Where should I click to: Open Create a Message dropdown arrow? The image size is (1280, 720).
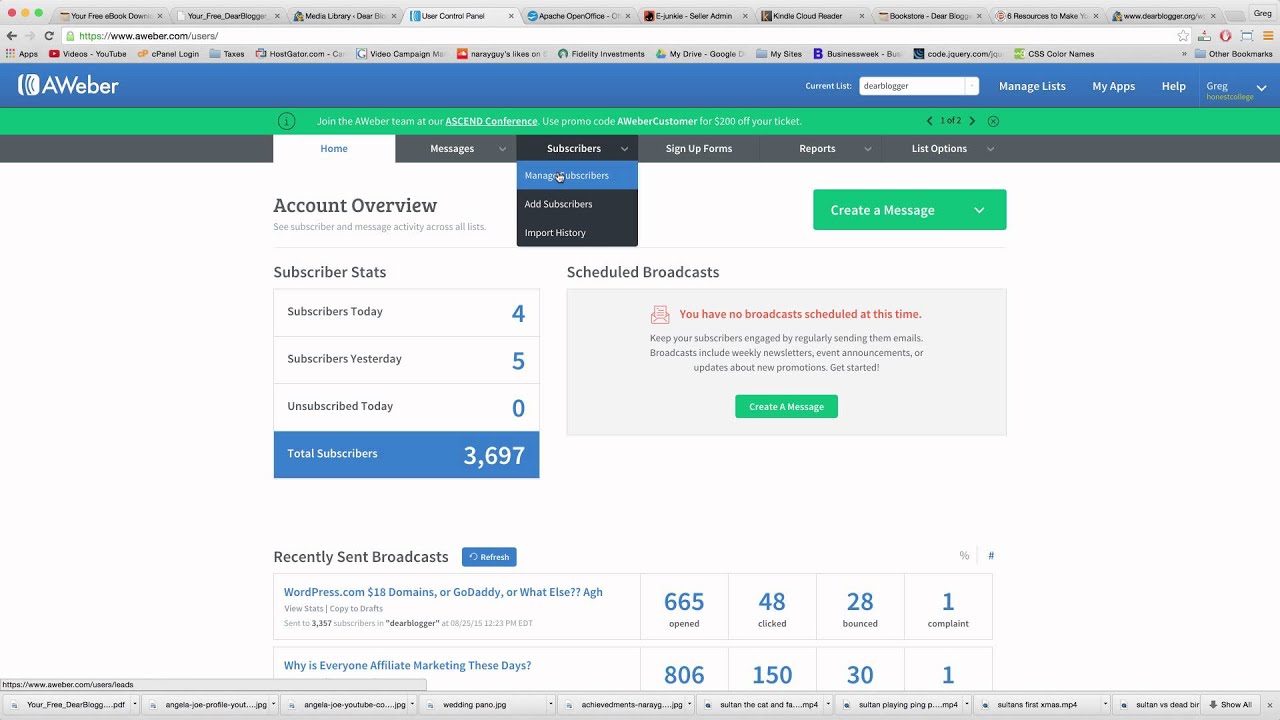pyautogui.click(x=979, y=210)
